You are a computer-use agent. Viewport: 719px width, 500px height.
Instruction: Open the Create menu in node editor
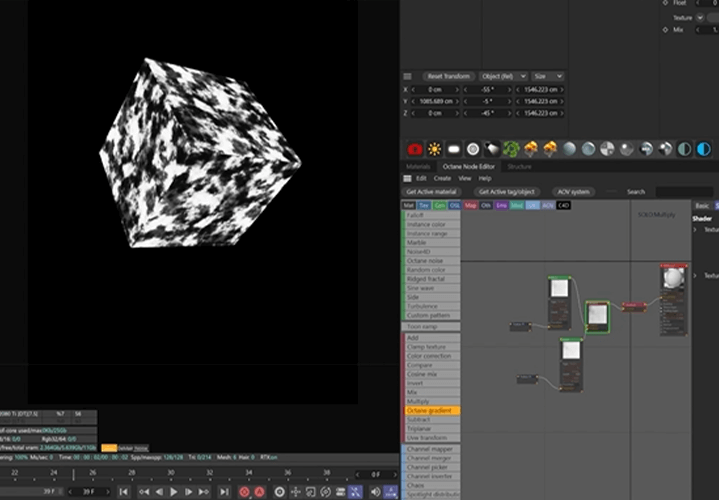(x=442, y=178)
